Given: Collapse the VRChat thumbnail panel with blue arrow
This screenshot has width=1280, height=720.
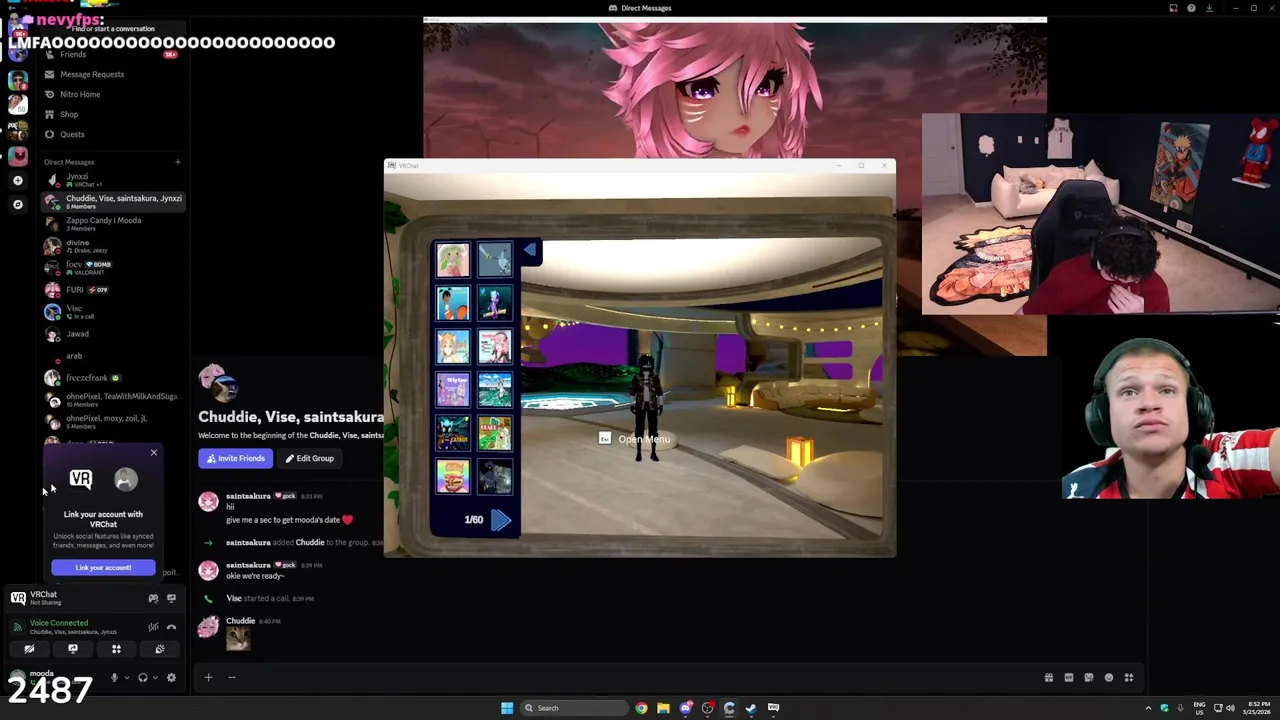Looking at the screenshot, I should tap(530, 251).
